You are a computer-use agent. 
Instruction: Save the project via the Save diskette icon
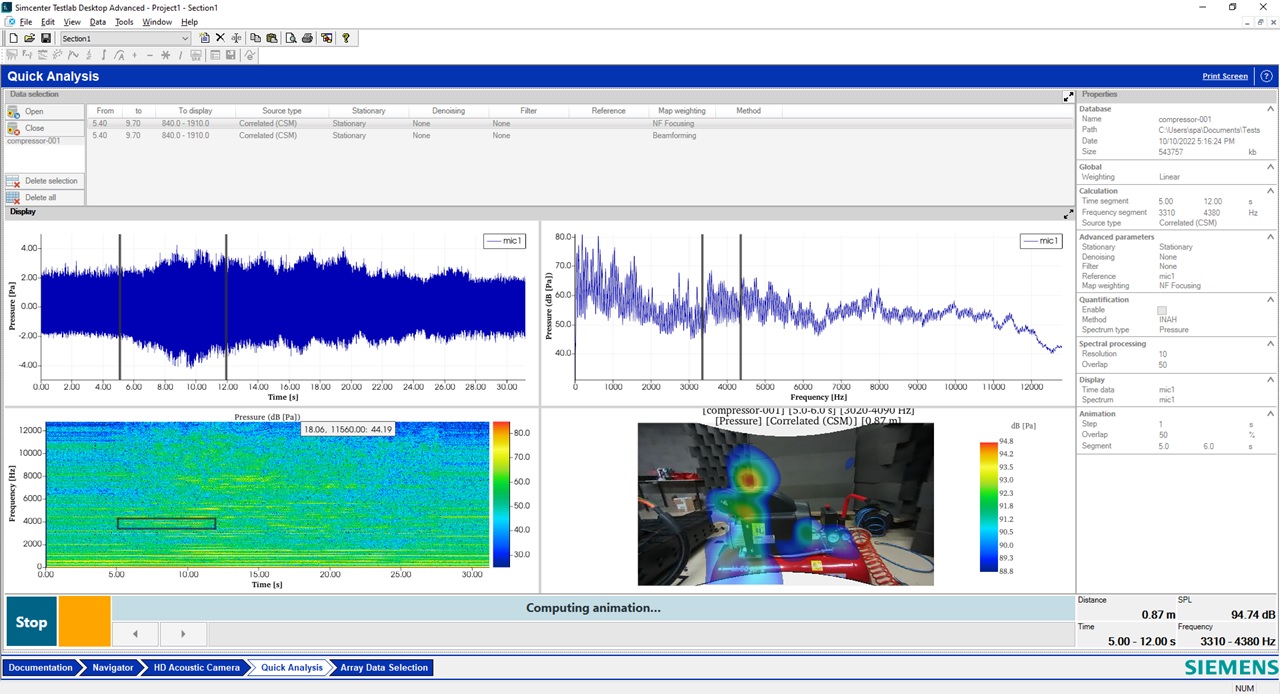[x=46, y=38]
